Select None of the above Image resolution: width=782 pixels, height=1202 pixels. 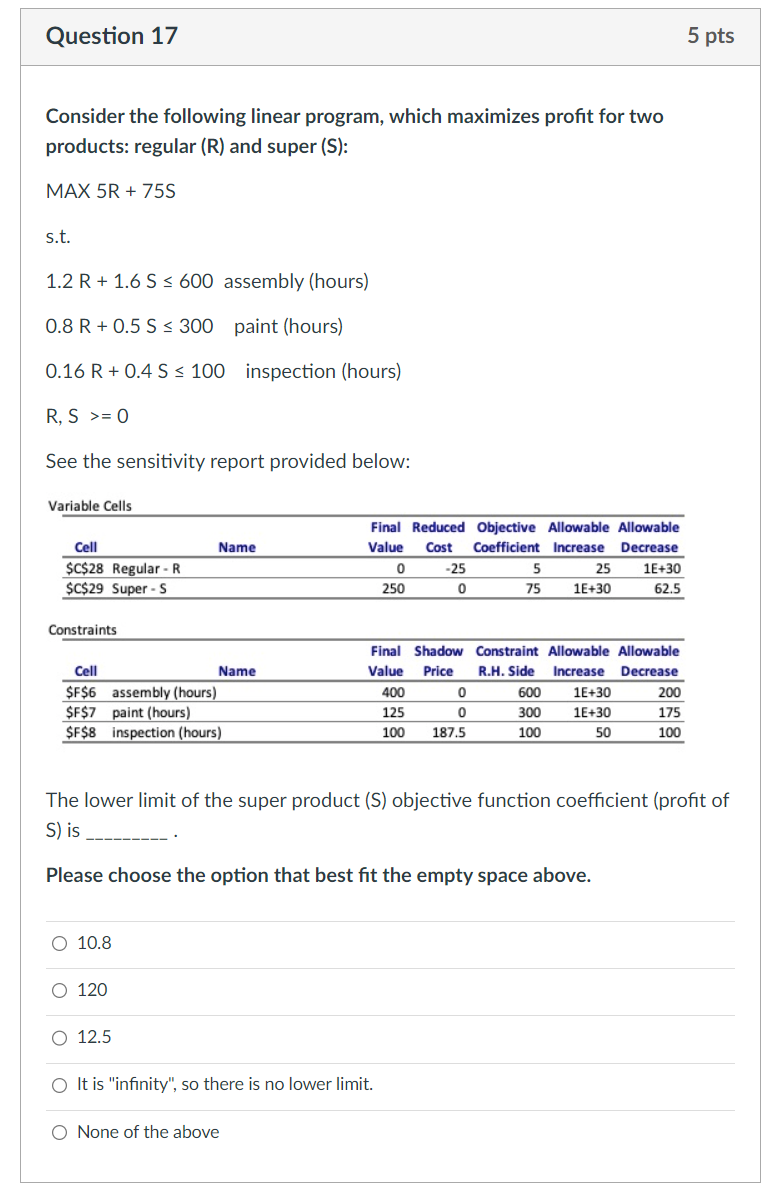(x=60, y=1131)
